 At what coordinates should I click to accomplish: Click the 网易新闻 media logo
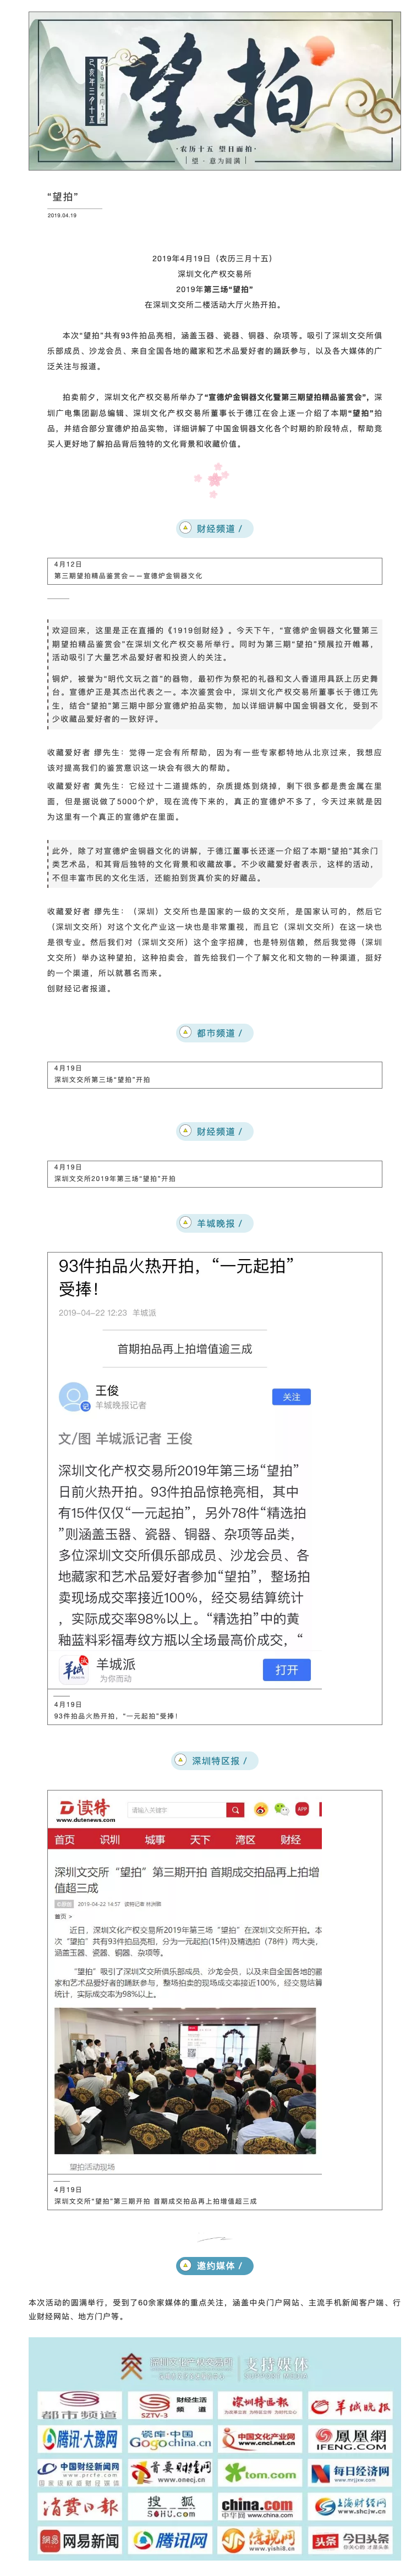pos(80,2541)
